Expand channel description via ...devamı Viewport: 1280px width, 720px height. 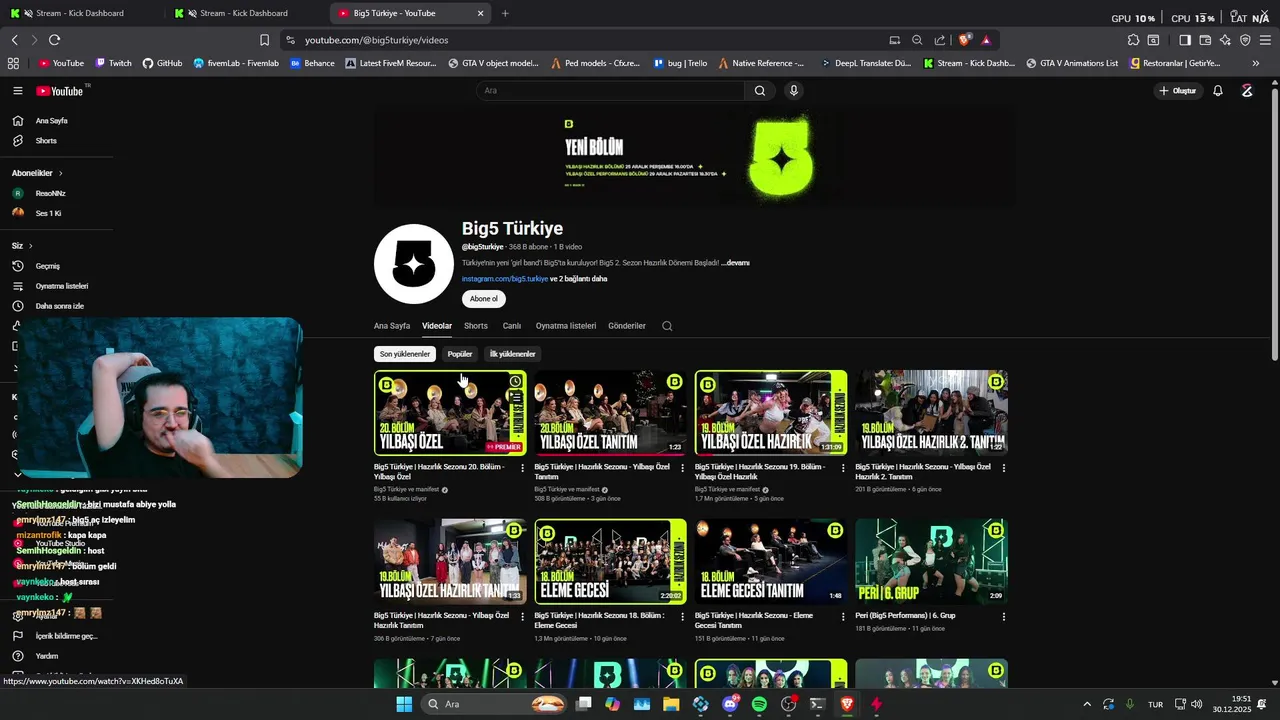point(736,263)
